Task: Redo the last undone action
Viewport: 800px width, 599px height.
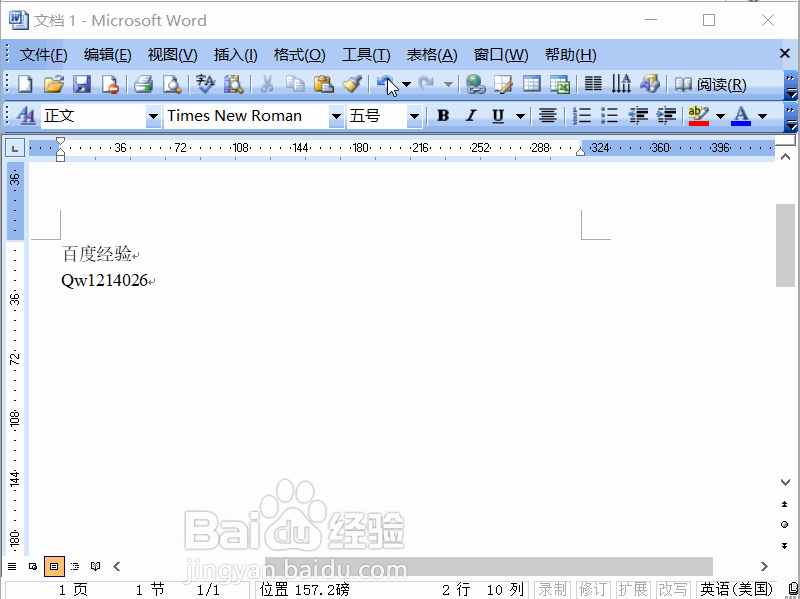Action: click(427, 84)
